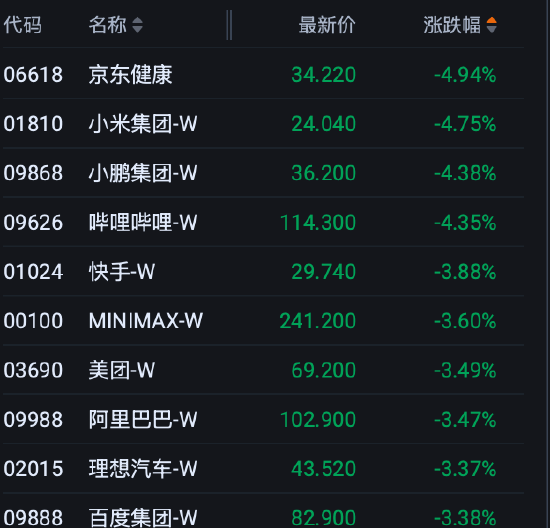
Task: Select stock code 09988
Action: (x=33, y=420)
